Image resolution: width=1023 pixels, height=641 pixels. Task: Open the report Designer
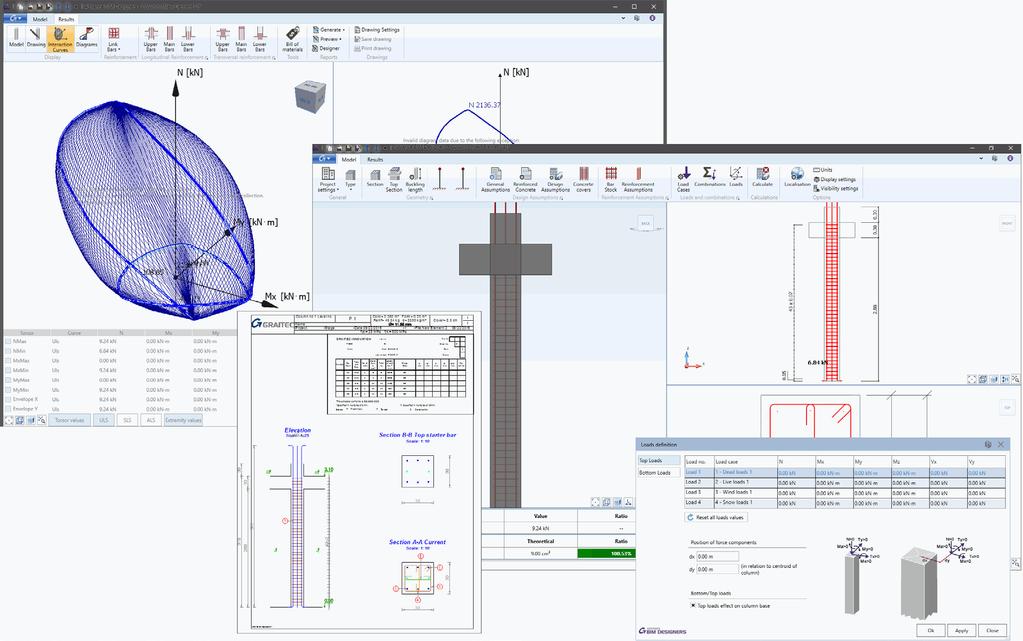coord(326,48)
